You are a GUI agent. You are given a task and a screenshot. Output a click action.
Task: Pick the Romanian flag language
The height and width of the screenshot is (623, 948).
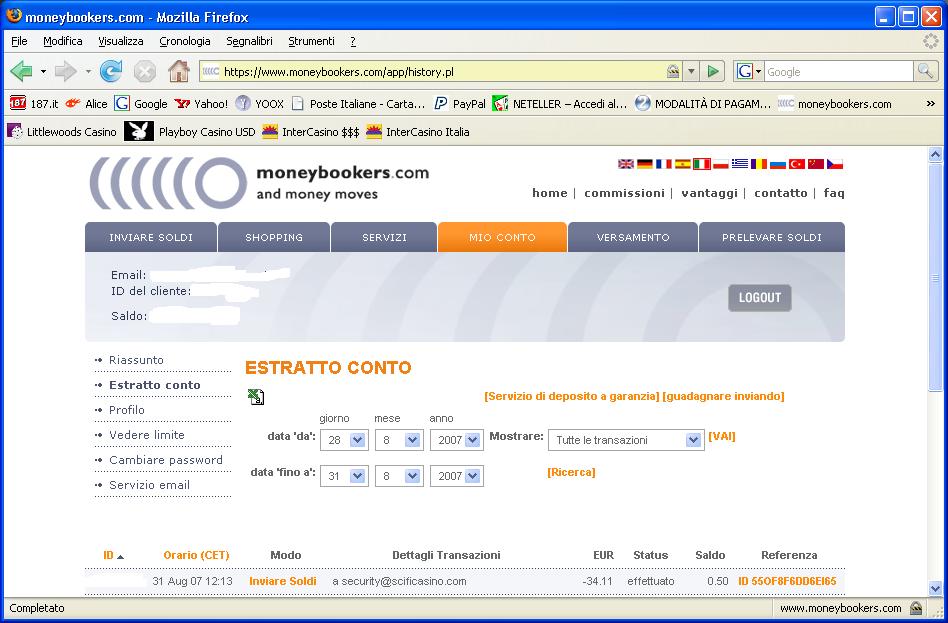(x=758, y=164)
